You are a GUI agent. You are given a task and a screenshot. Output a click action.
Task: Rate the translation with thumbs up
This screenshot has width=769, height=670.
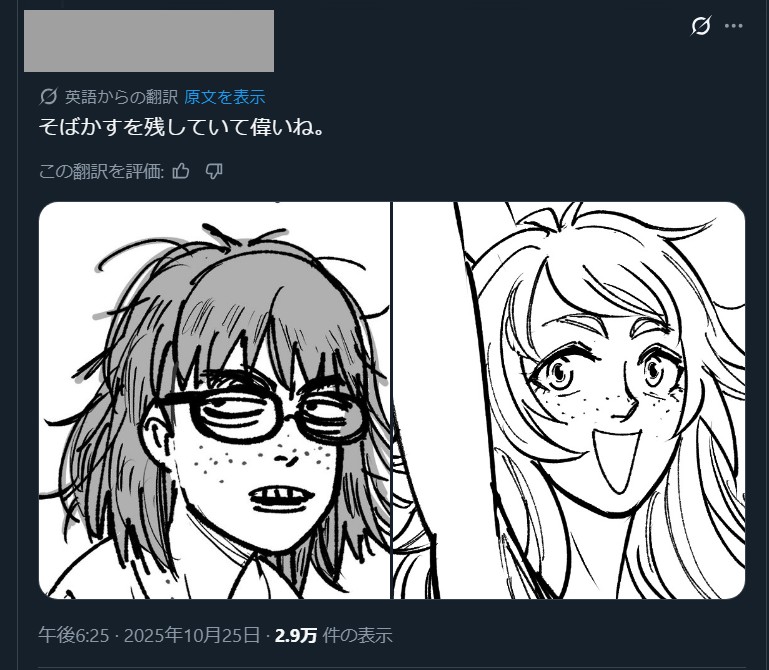point(181,171)
